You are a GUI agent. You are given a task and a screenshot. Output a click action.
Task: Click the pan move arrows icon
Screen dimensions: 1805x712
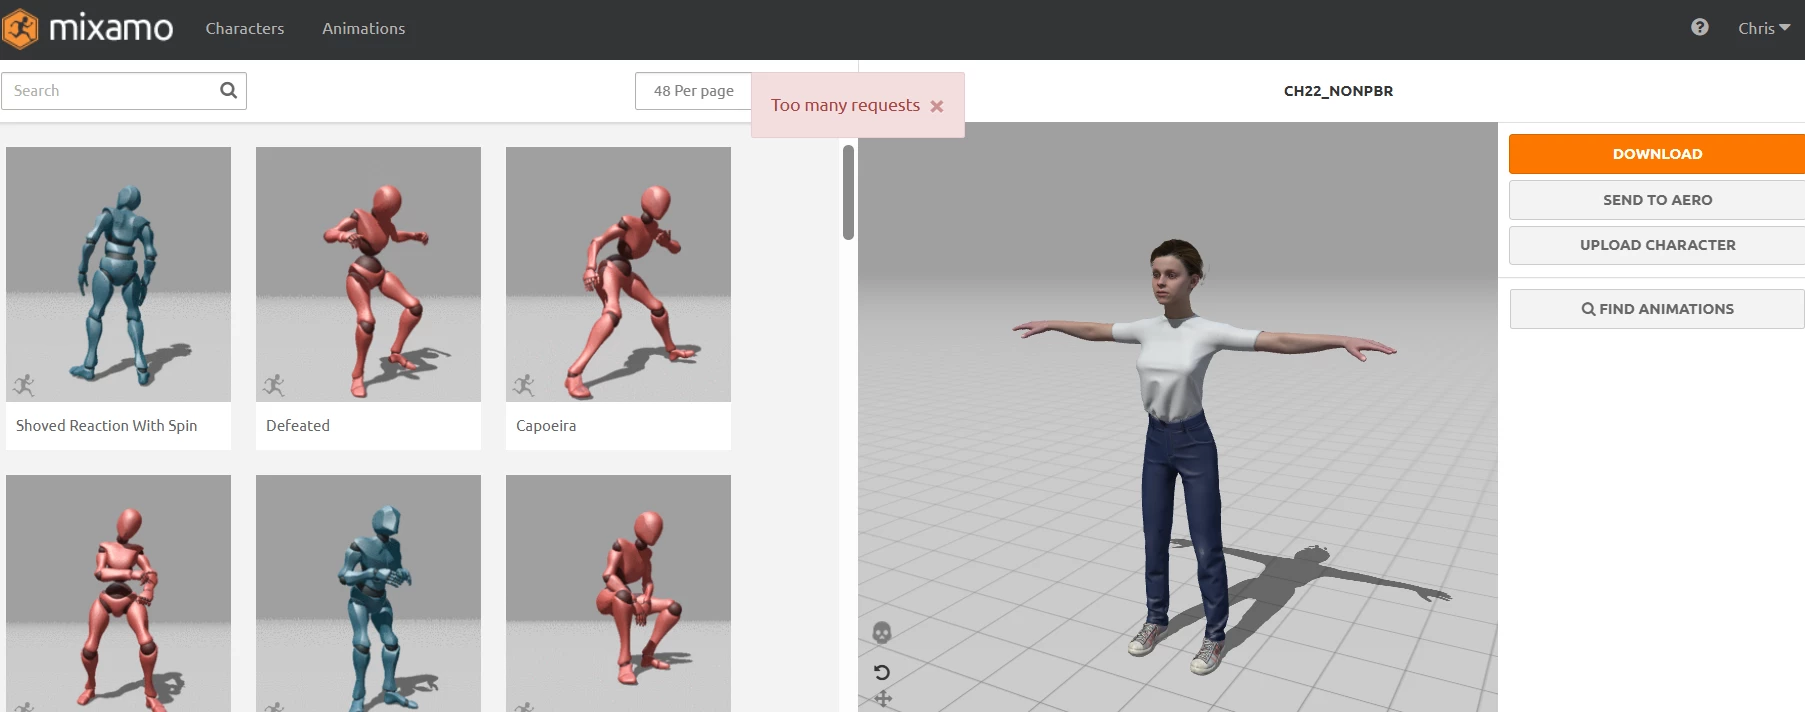(883, 698)
